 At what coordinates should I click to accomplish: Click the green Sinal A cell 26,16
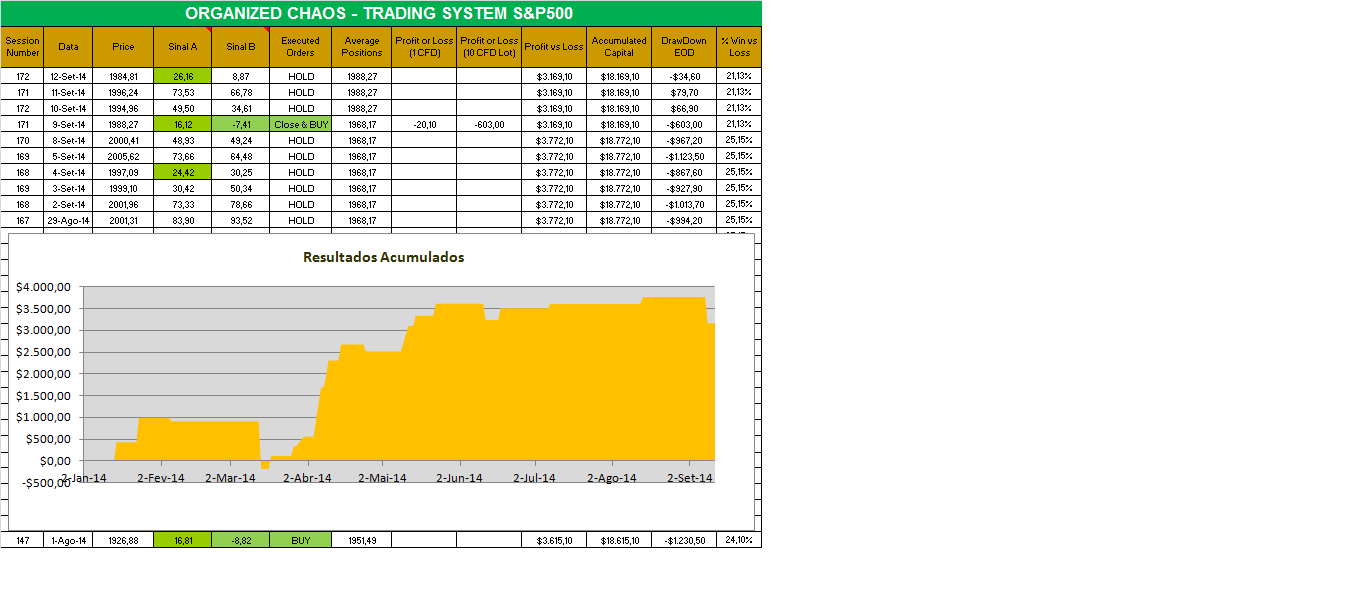(x=183, y=76)
